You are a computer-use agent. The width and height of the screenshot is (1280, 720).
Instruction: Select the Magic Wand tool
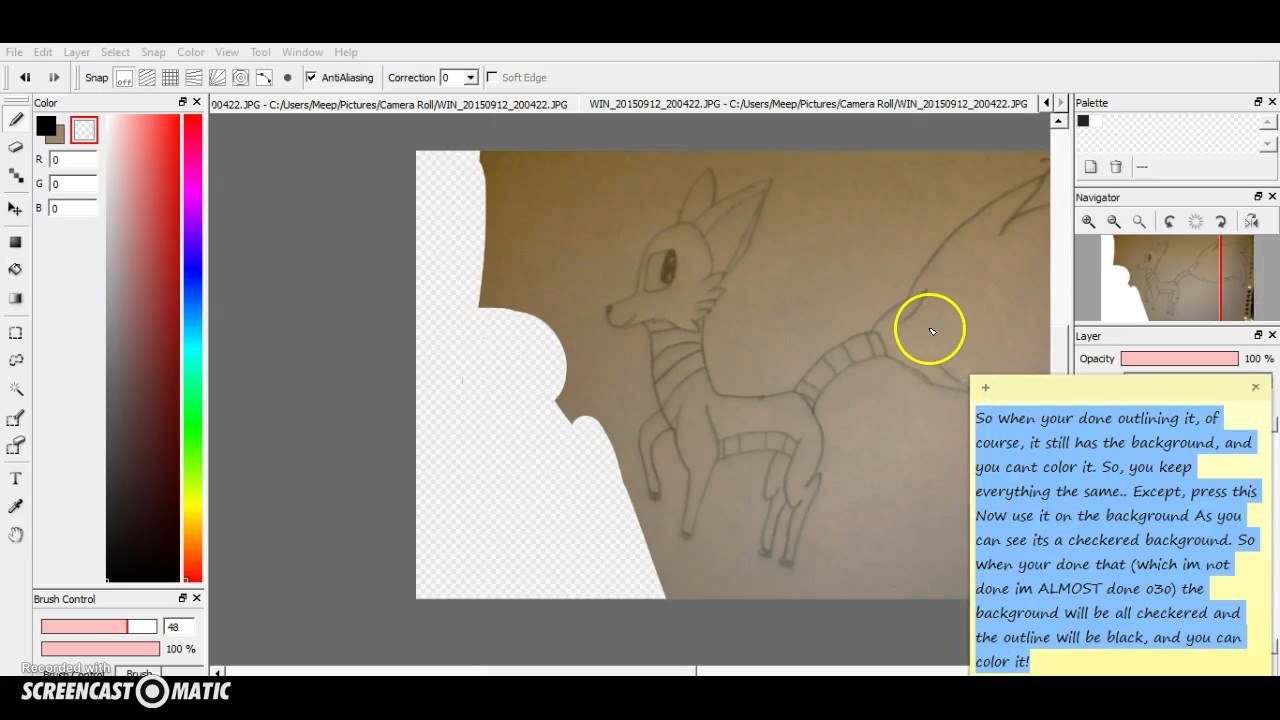coord(16,388)
